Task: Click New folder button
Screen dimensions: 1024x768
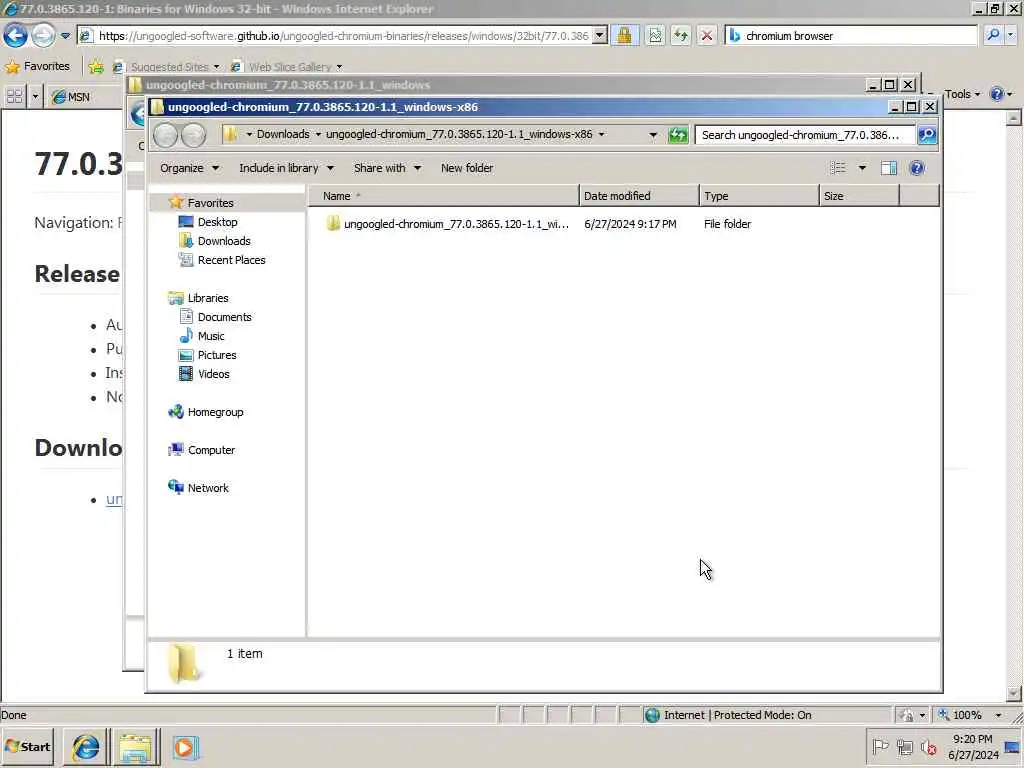Action: pos(467,168)
